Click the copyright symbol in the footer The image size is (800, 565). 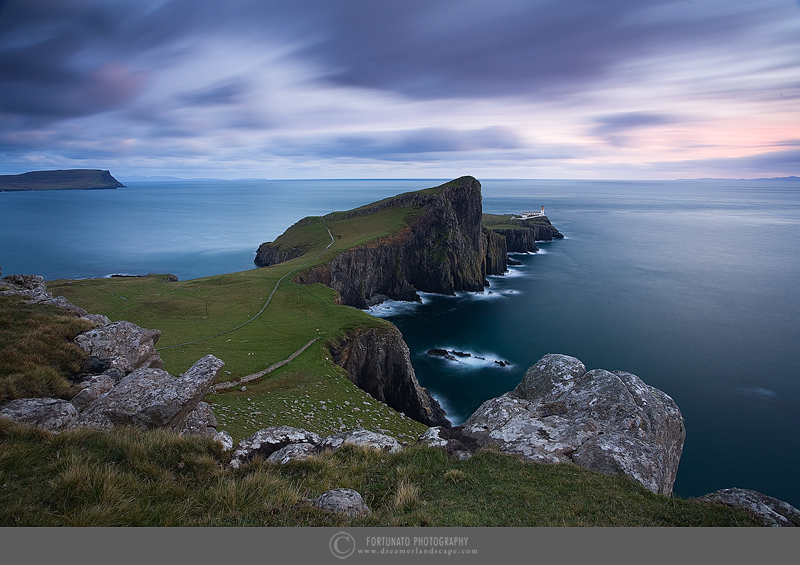click(342, 545)
